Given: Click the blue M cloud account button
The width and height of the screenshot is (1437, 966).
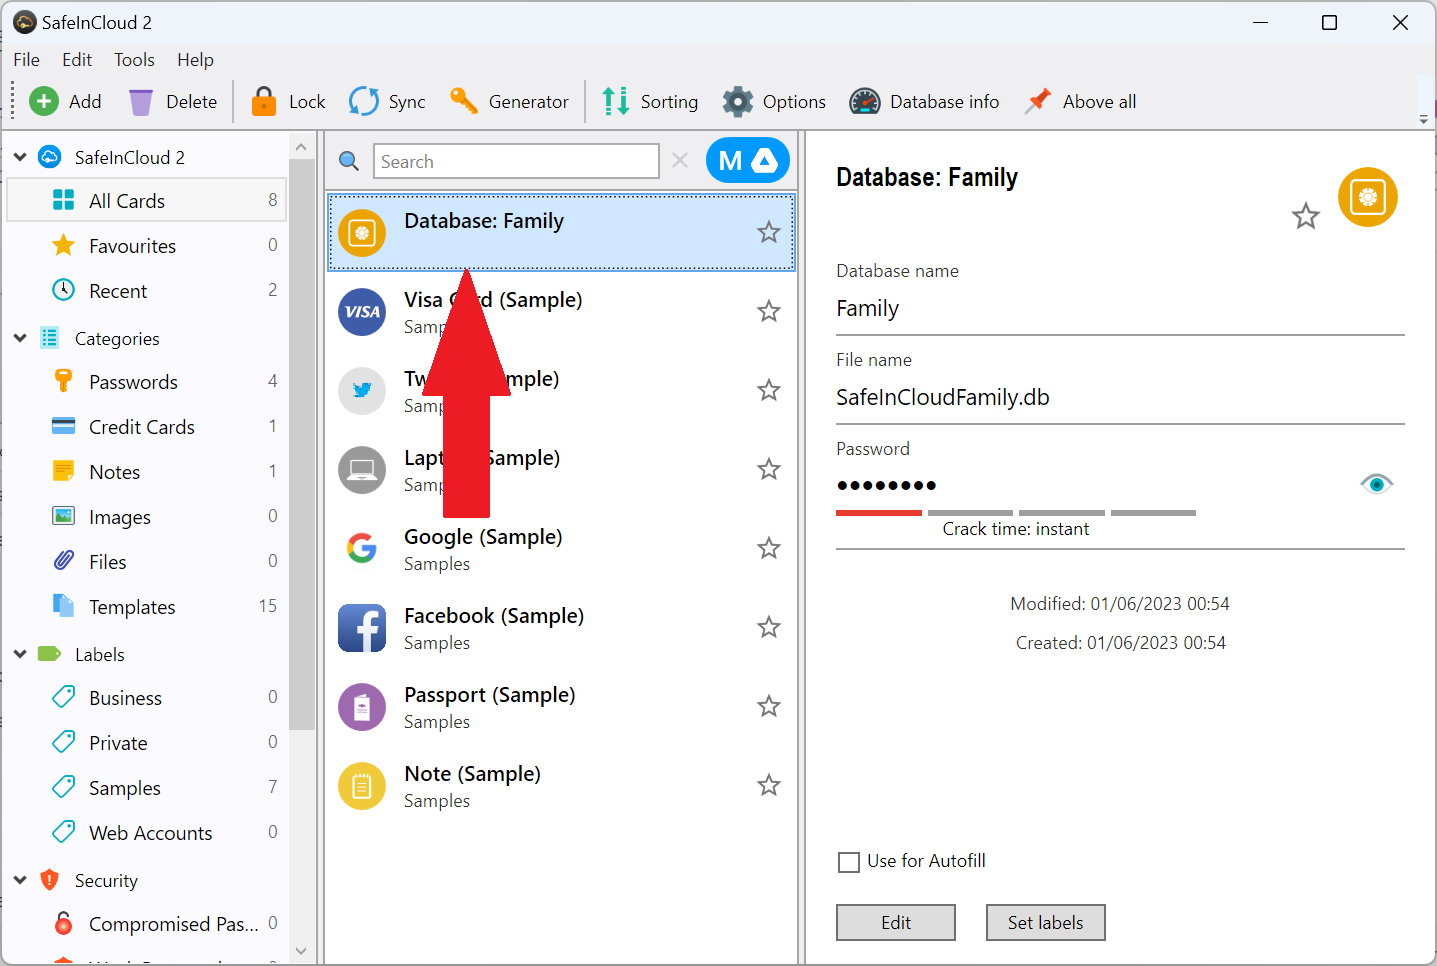Looking at the screenshot, I should click(748, 160).
